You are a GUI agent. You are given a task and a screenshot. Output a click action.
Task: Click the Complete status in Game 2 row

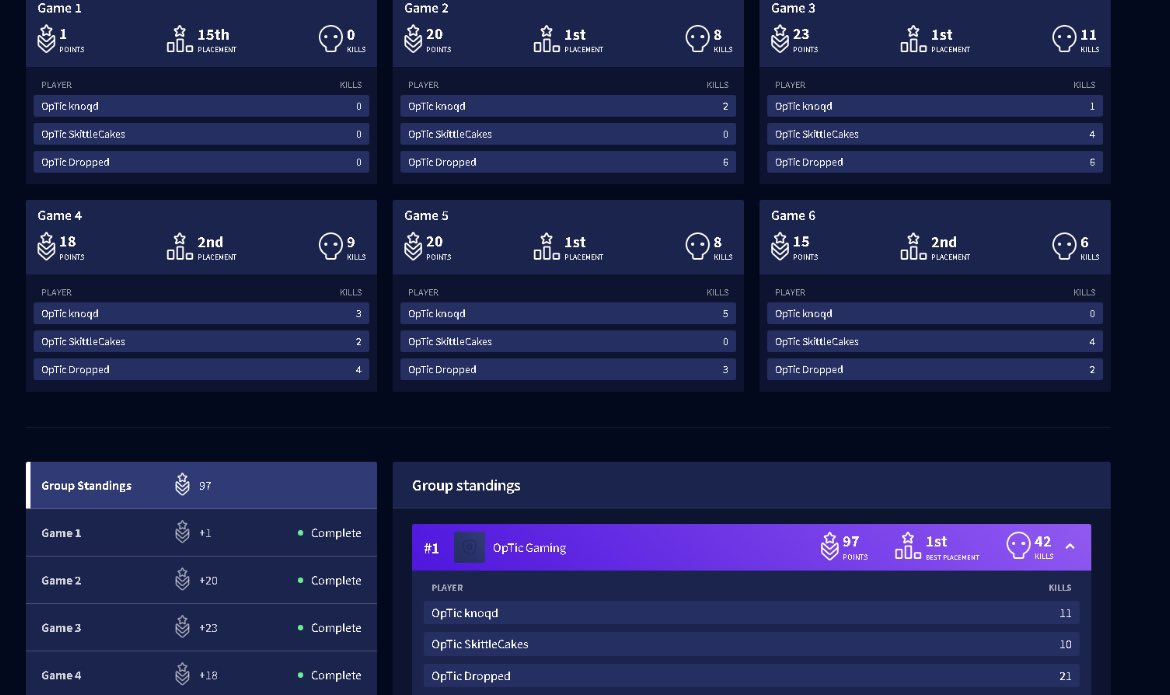pos(329,580)
